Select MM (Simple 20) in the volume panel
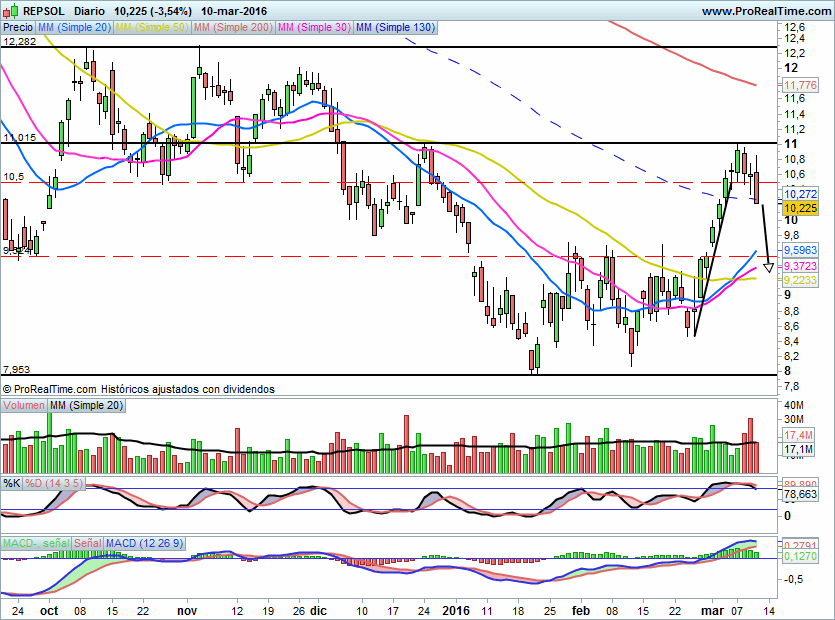The width and height of the screenshot is (835, 620). [x=86, y=405]
